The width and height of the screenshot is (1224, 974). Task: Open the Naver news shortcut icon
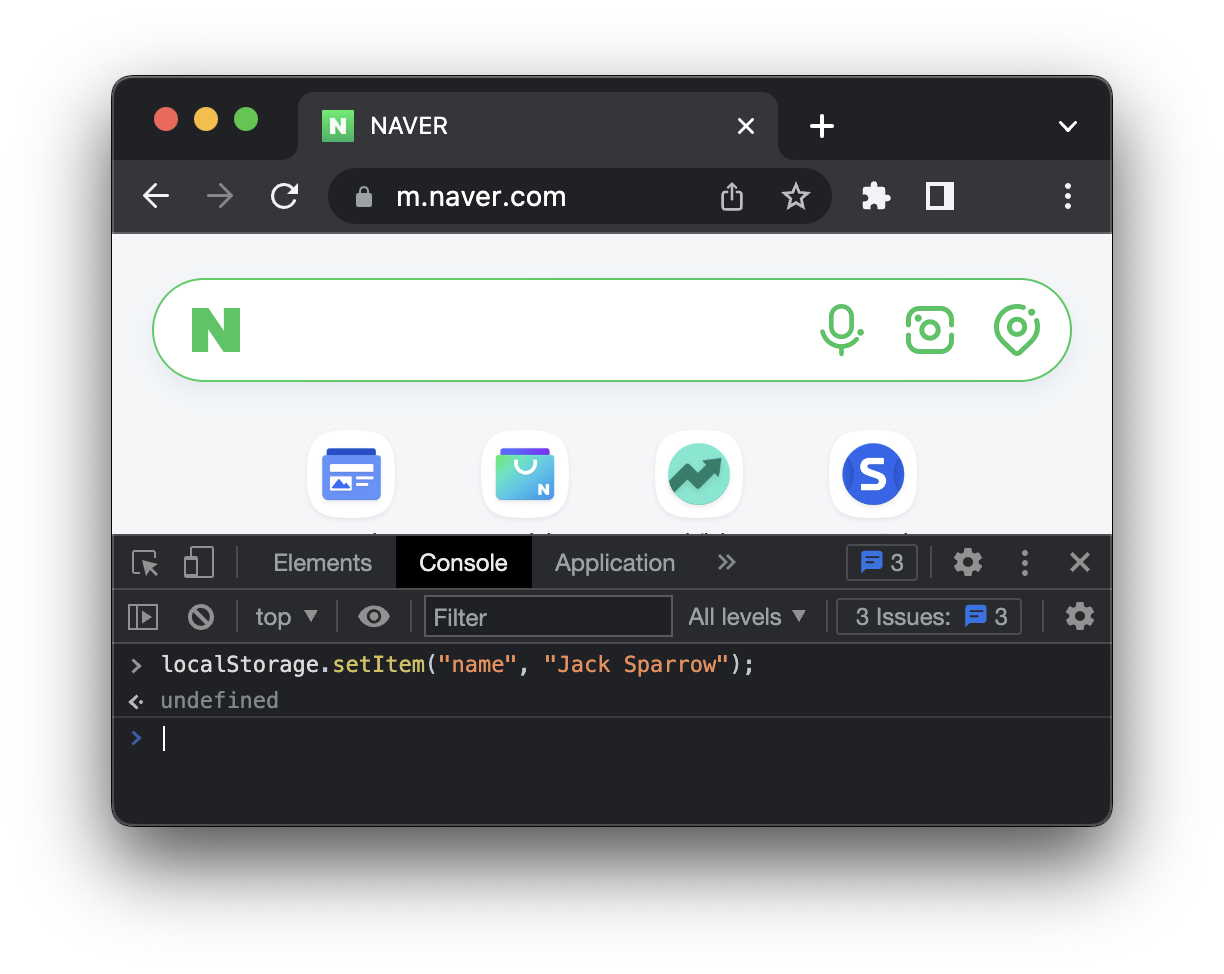[351, 474]
